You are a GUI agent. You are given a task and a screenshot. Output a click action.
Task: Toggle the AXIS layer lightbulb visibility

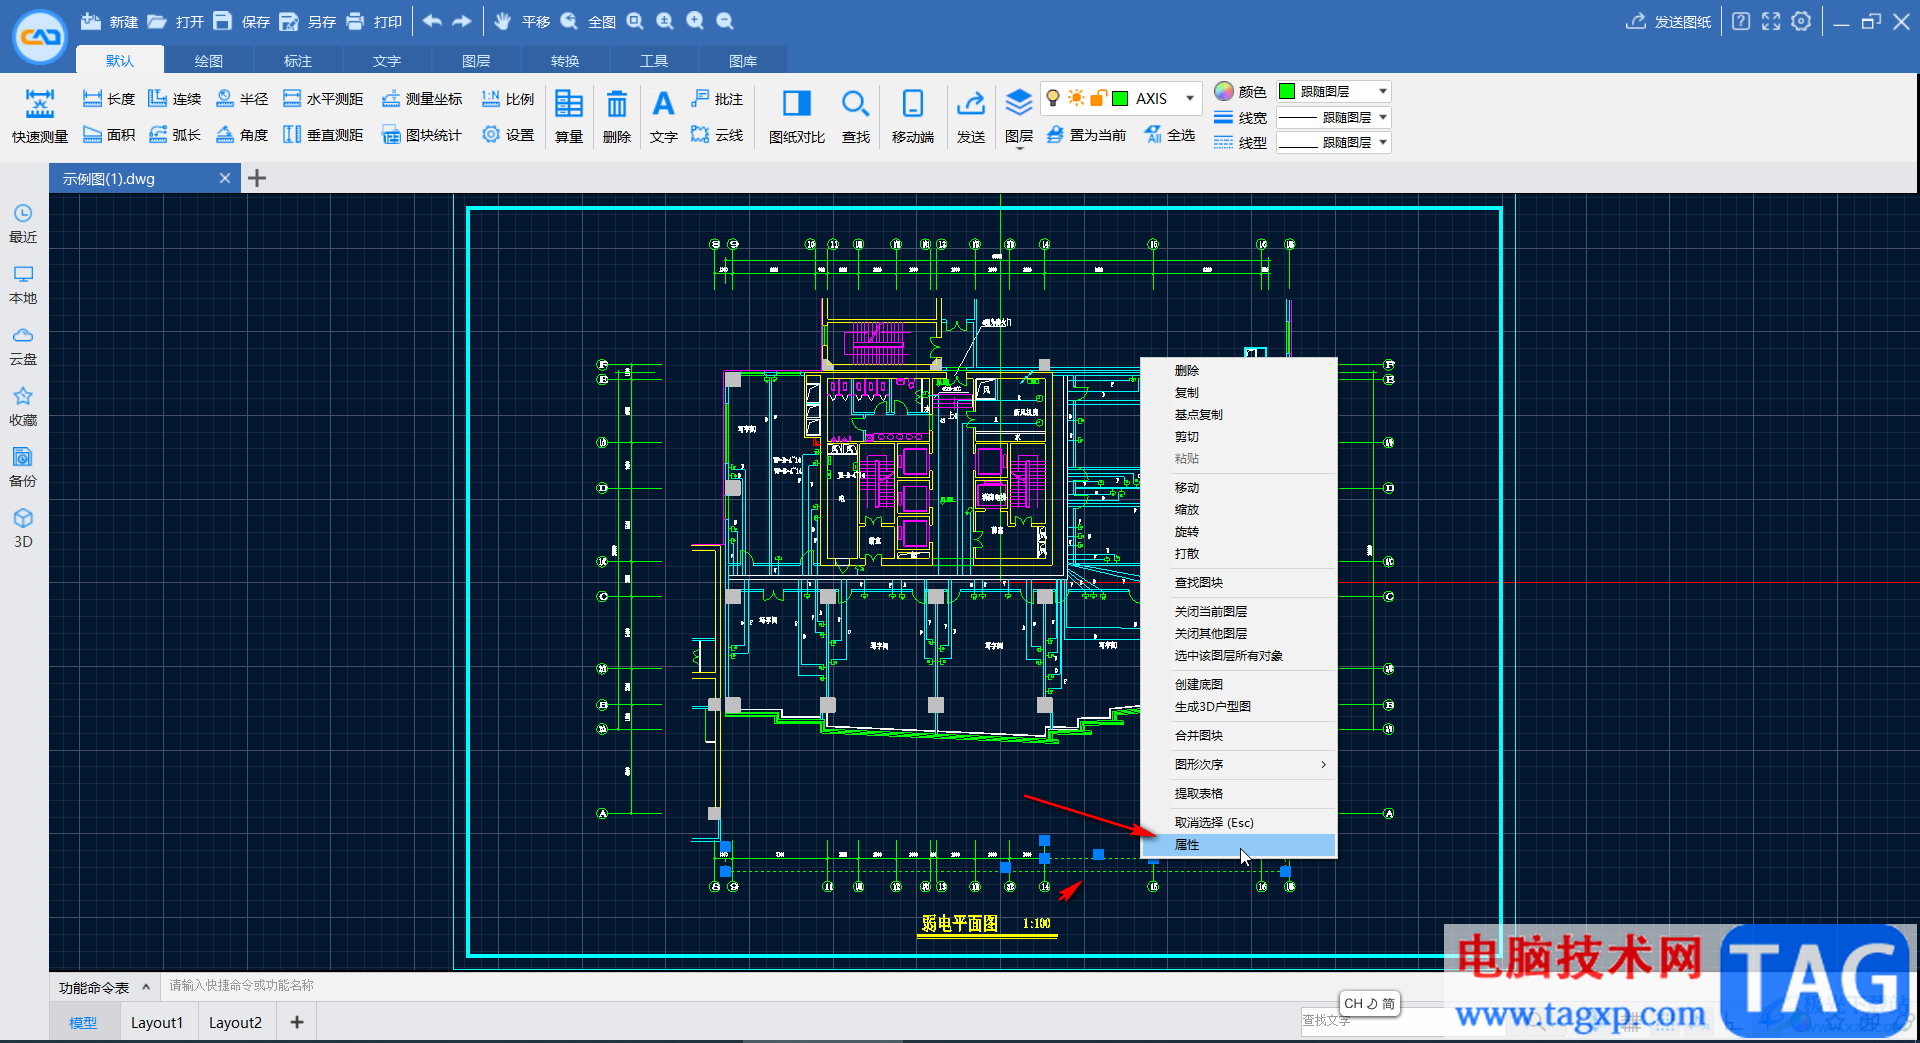[1053, 98]
